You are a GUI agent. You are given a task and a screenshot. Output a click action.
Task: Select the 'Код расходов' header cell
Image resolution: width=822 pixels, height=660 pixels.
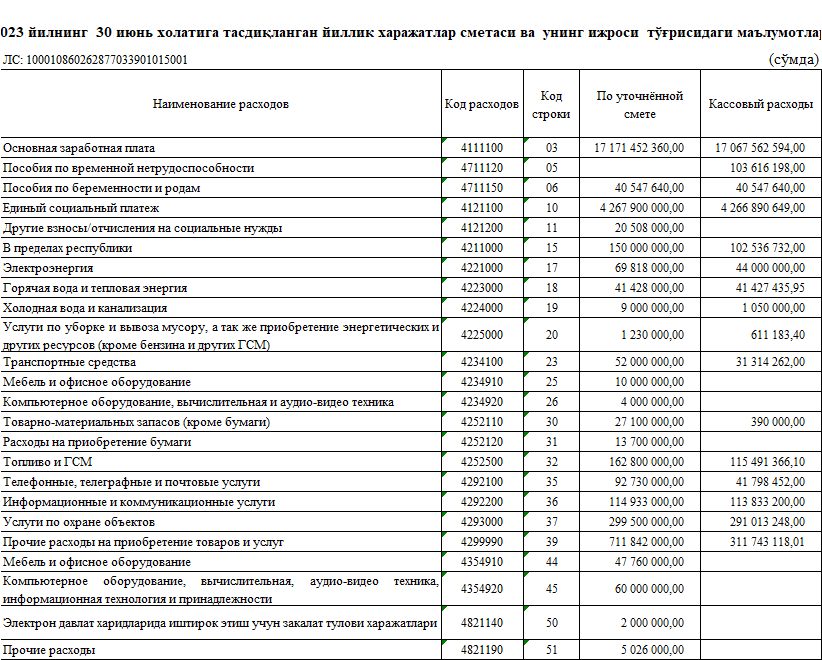[x=482, y=104]
